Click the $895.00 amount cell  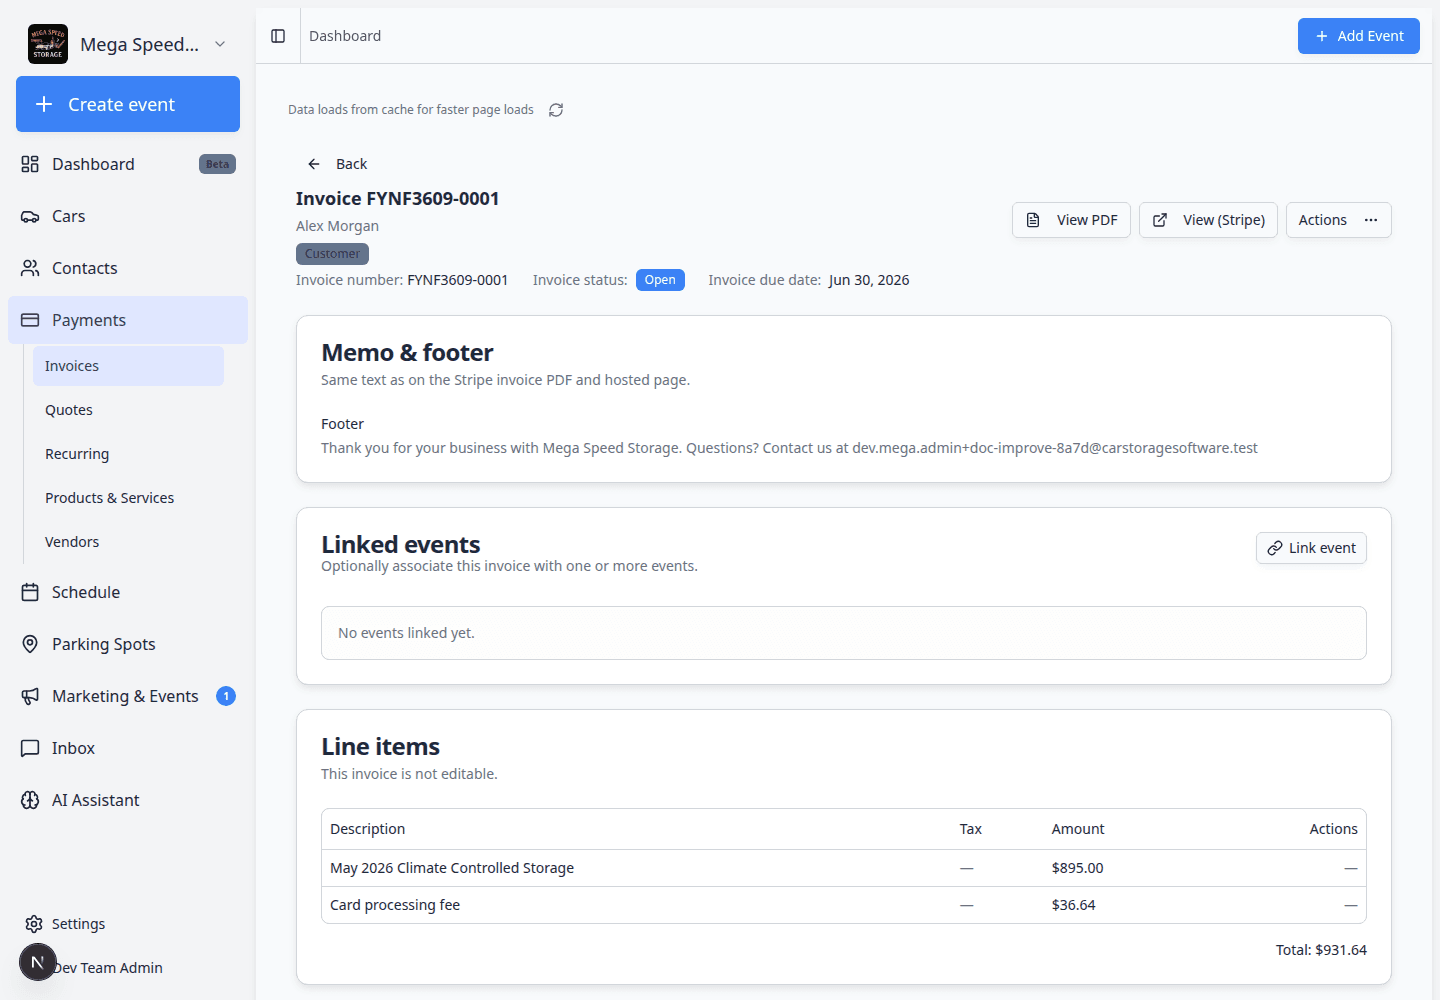[x=1077, y=868]
